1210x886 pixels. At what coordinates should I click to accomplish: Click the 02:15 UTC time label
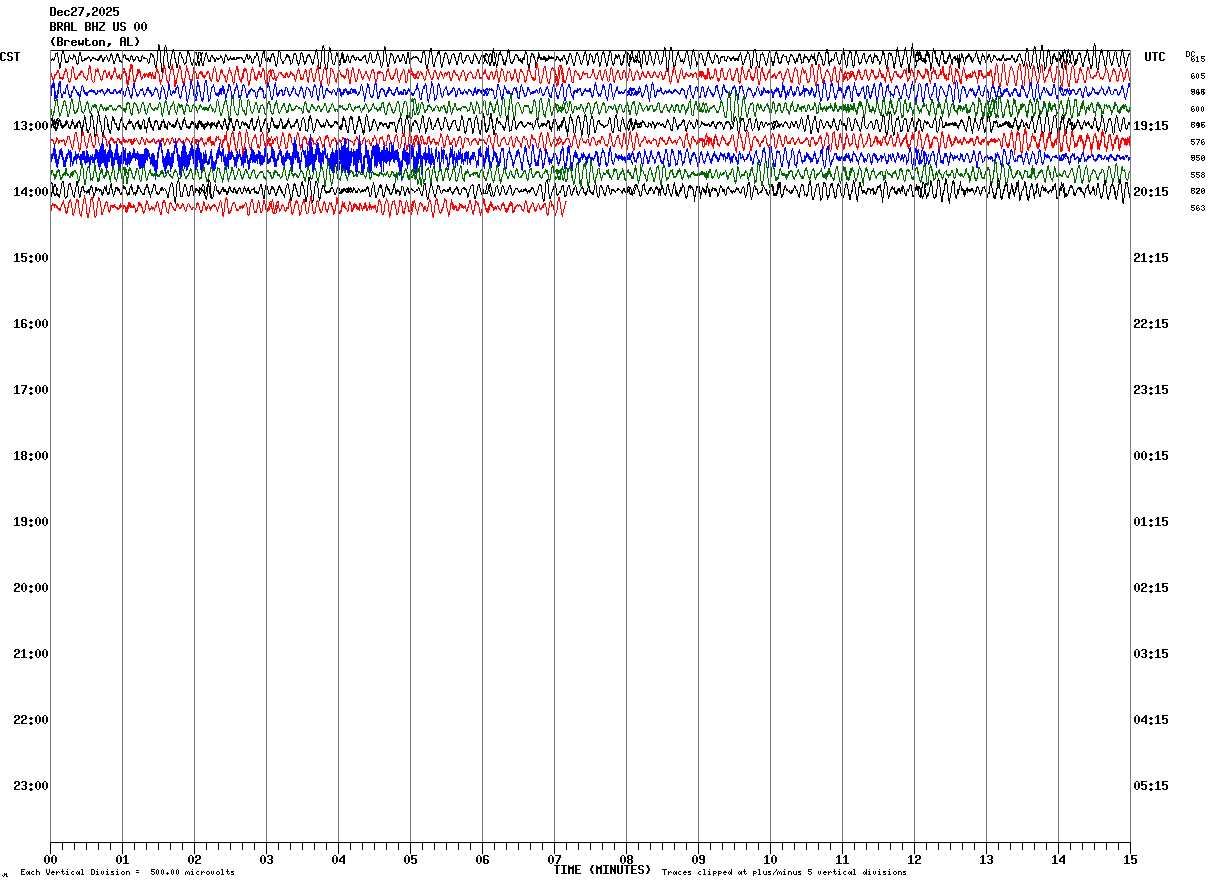[1151, 588]
